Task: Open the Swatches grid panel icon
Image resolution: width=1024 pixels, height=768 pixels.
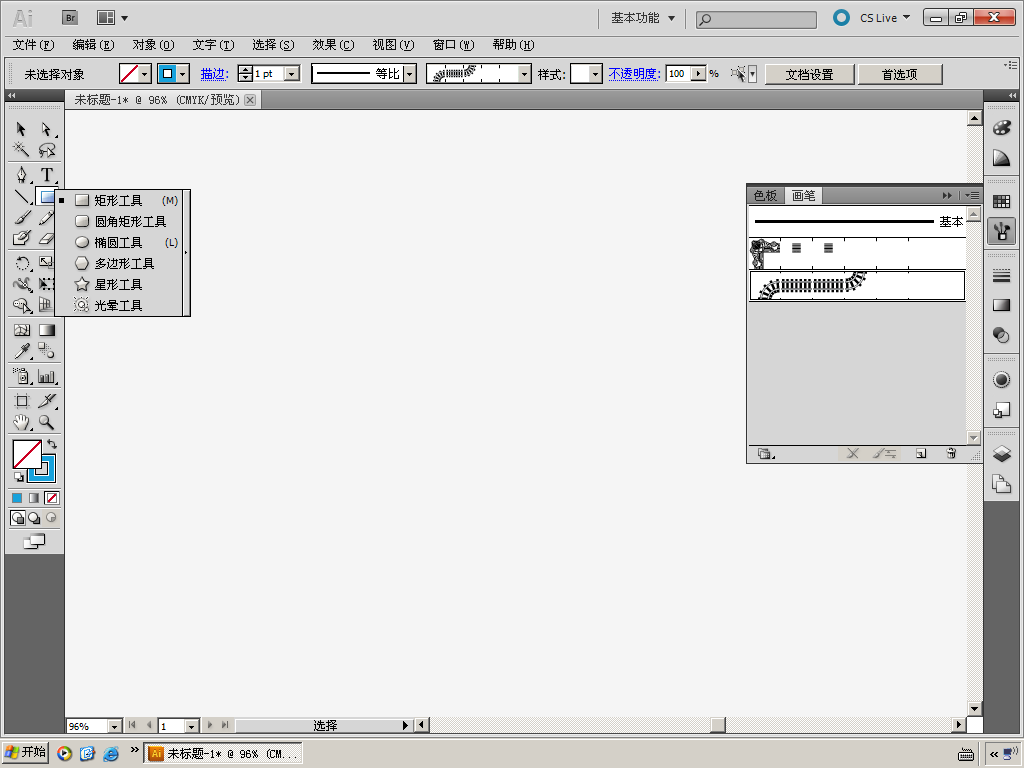Action: [x=1001, y=202]
